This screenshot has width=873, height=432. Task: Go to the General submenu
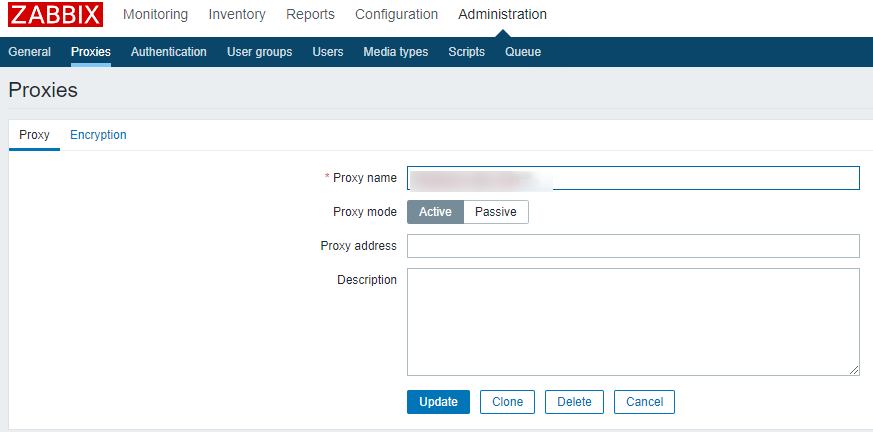coord(29,52)
